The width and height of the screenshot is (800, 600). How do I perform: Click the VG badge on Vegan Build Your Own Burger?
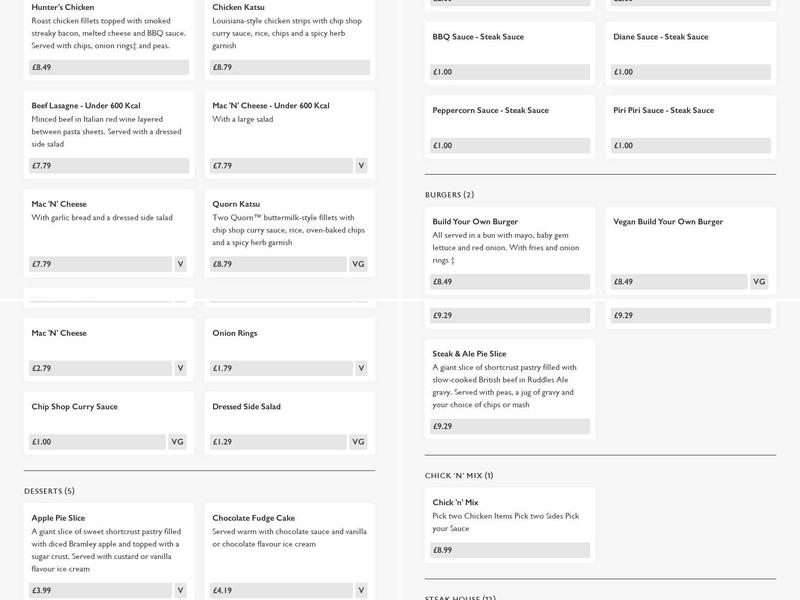click(759, 282)
